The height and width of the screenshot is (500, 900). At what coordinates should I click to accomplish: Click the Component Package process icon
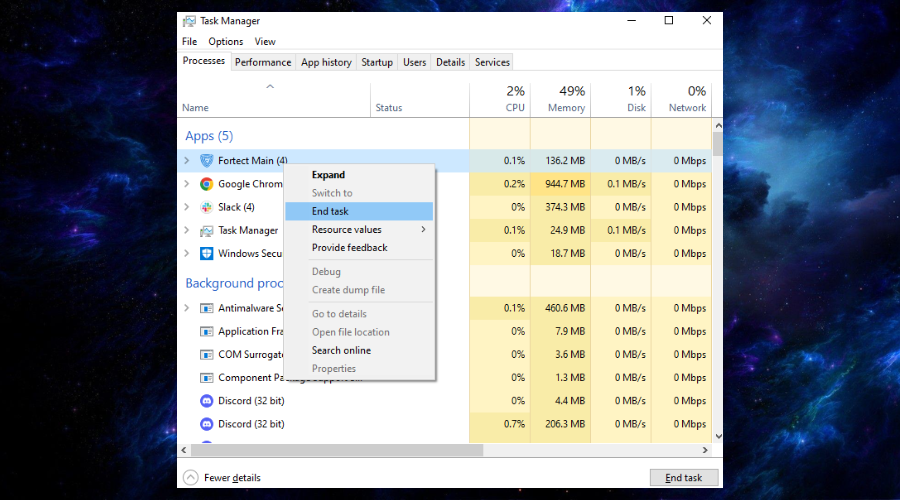click(x=207, y=378)
